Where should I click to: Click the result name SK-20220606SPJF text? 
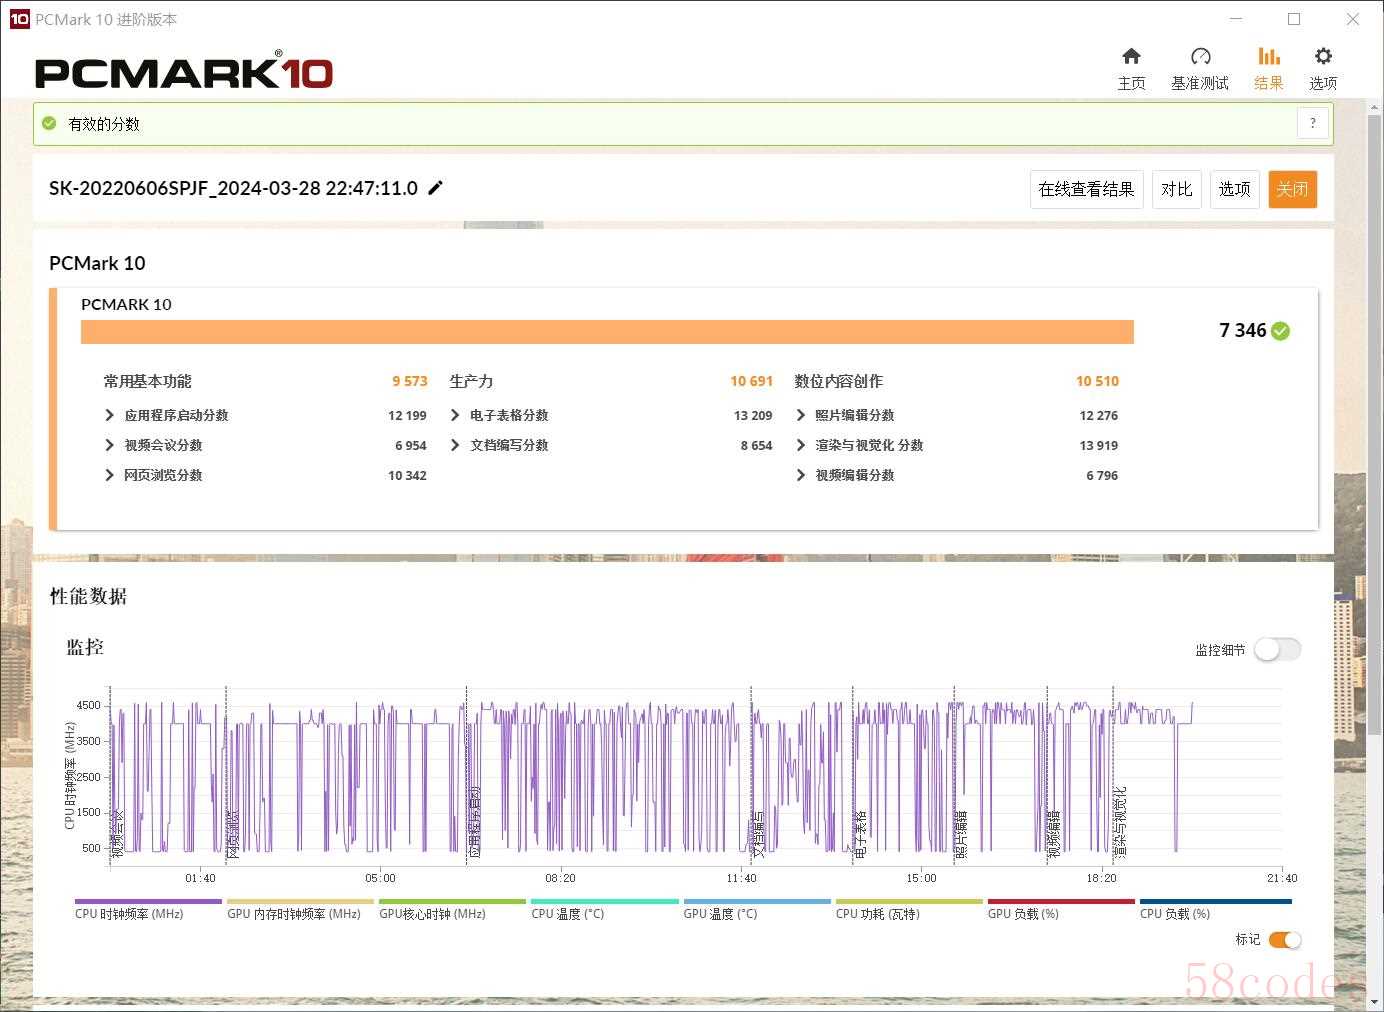coord(233,188)
